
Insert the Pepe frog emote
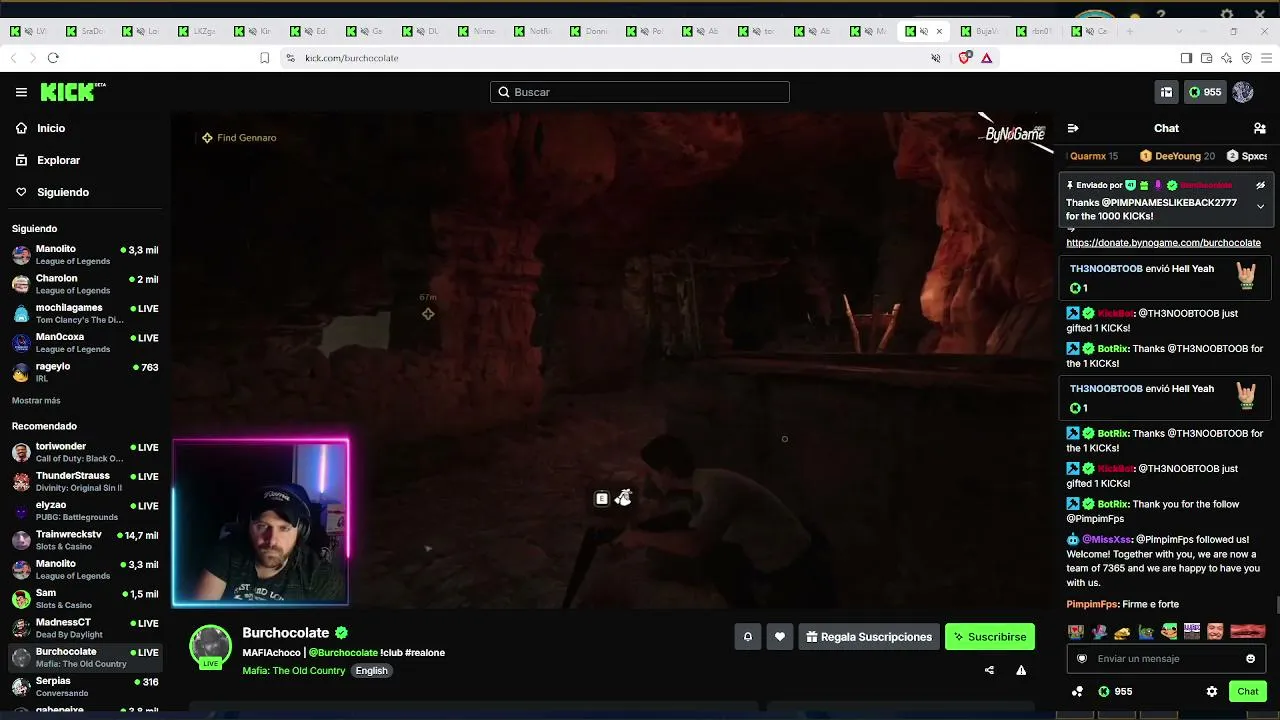[x=1145, y=632]
